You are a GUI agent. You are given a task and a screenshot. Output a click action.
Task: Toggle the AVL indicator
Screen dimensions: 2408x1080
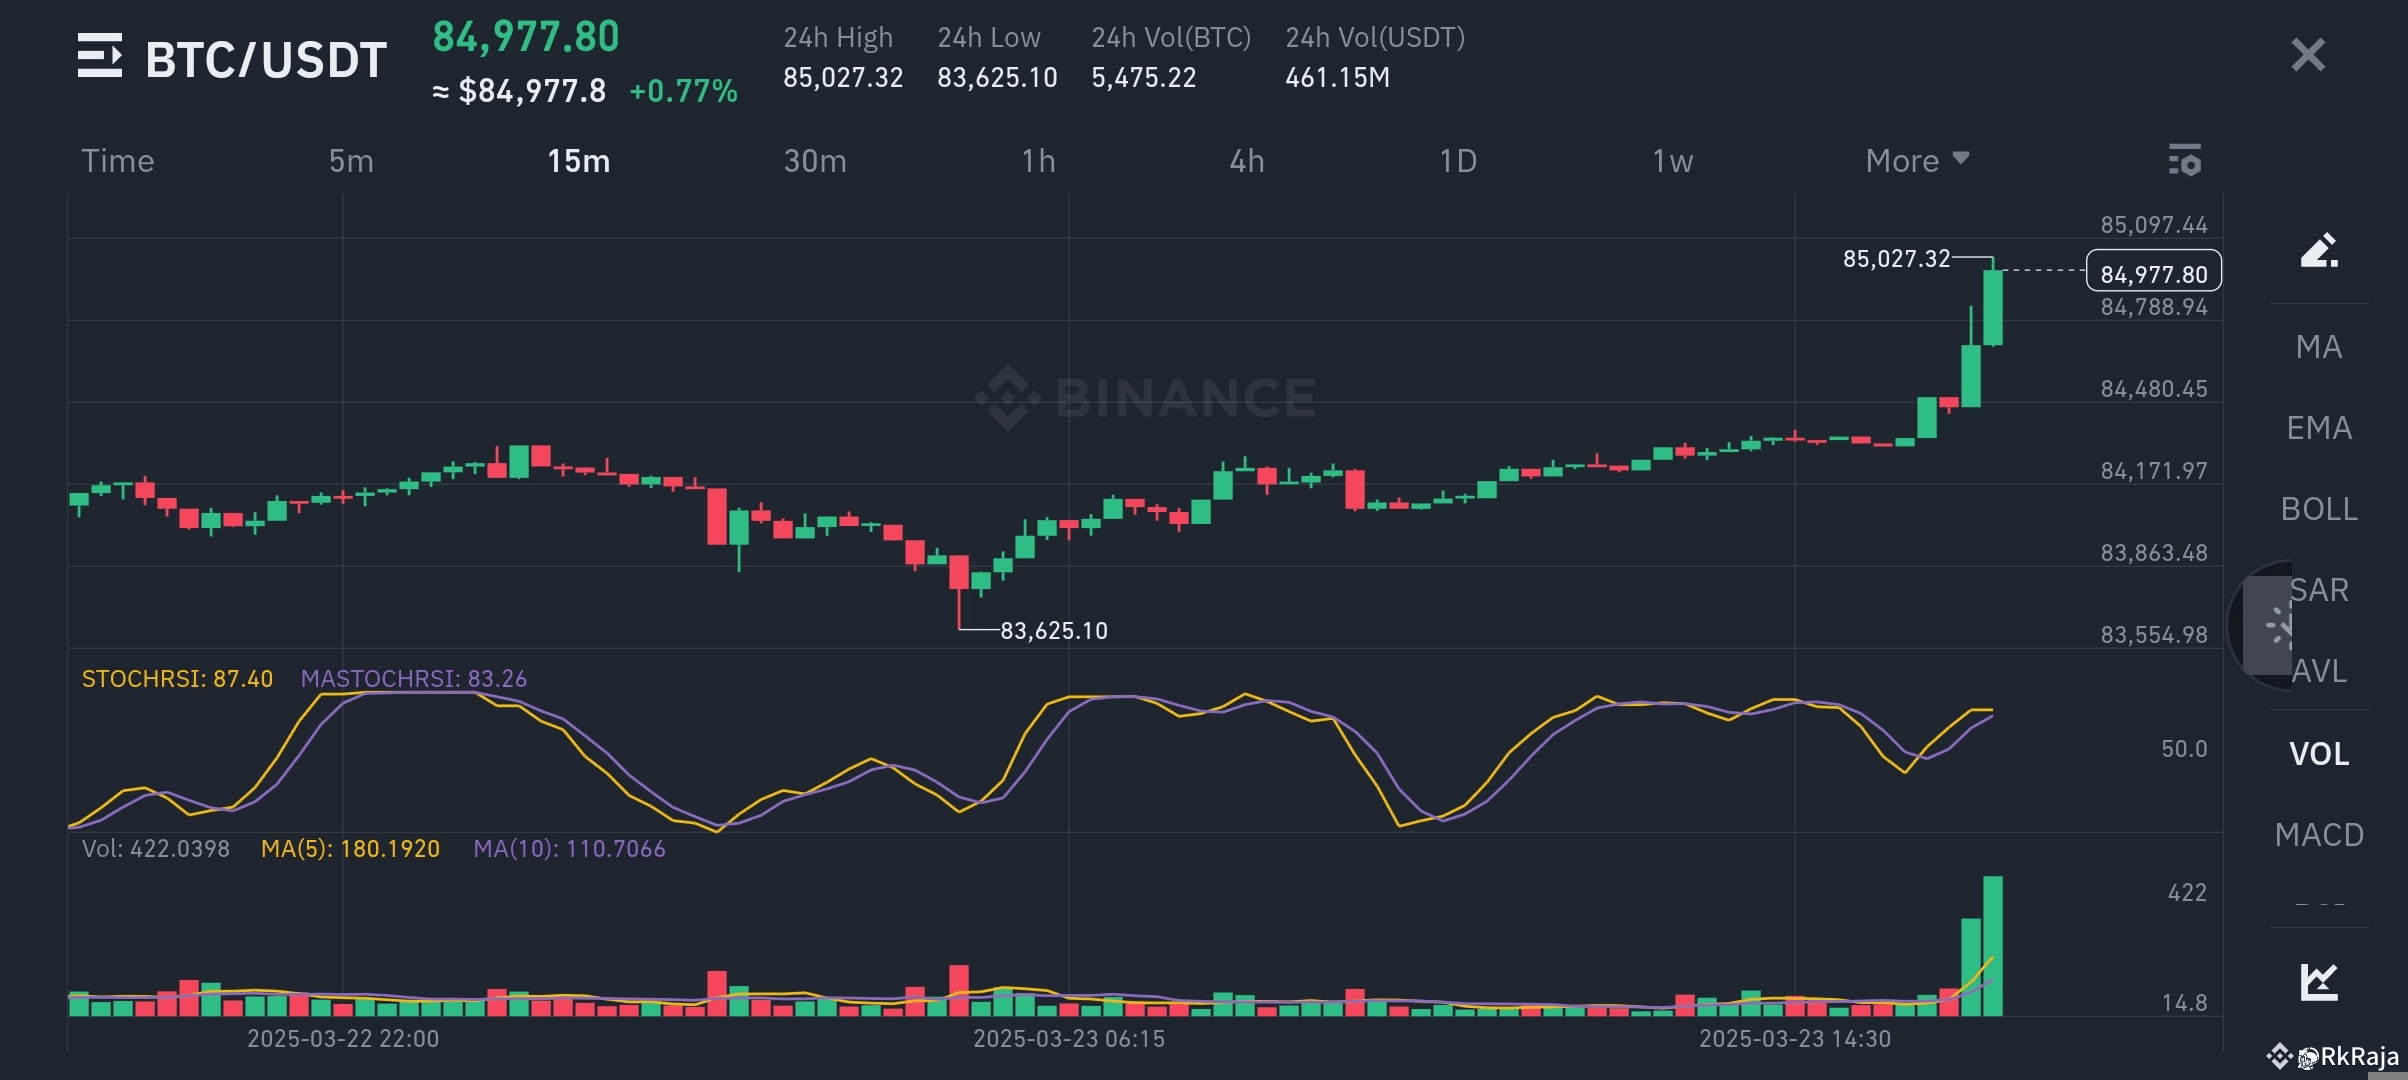pos(2319,671)
